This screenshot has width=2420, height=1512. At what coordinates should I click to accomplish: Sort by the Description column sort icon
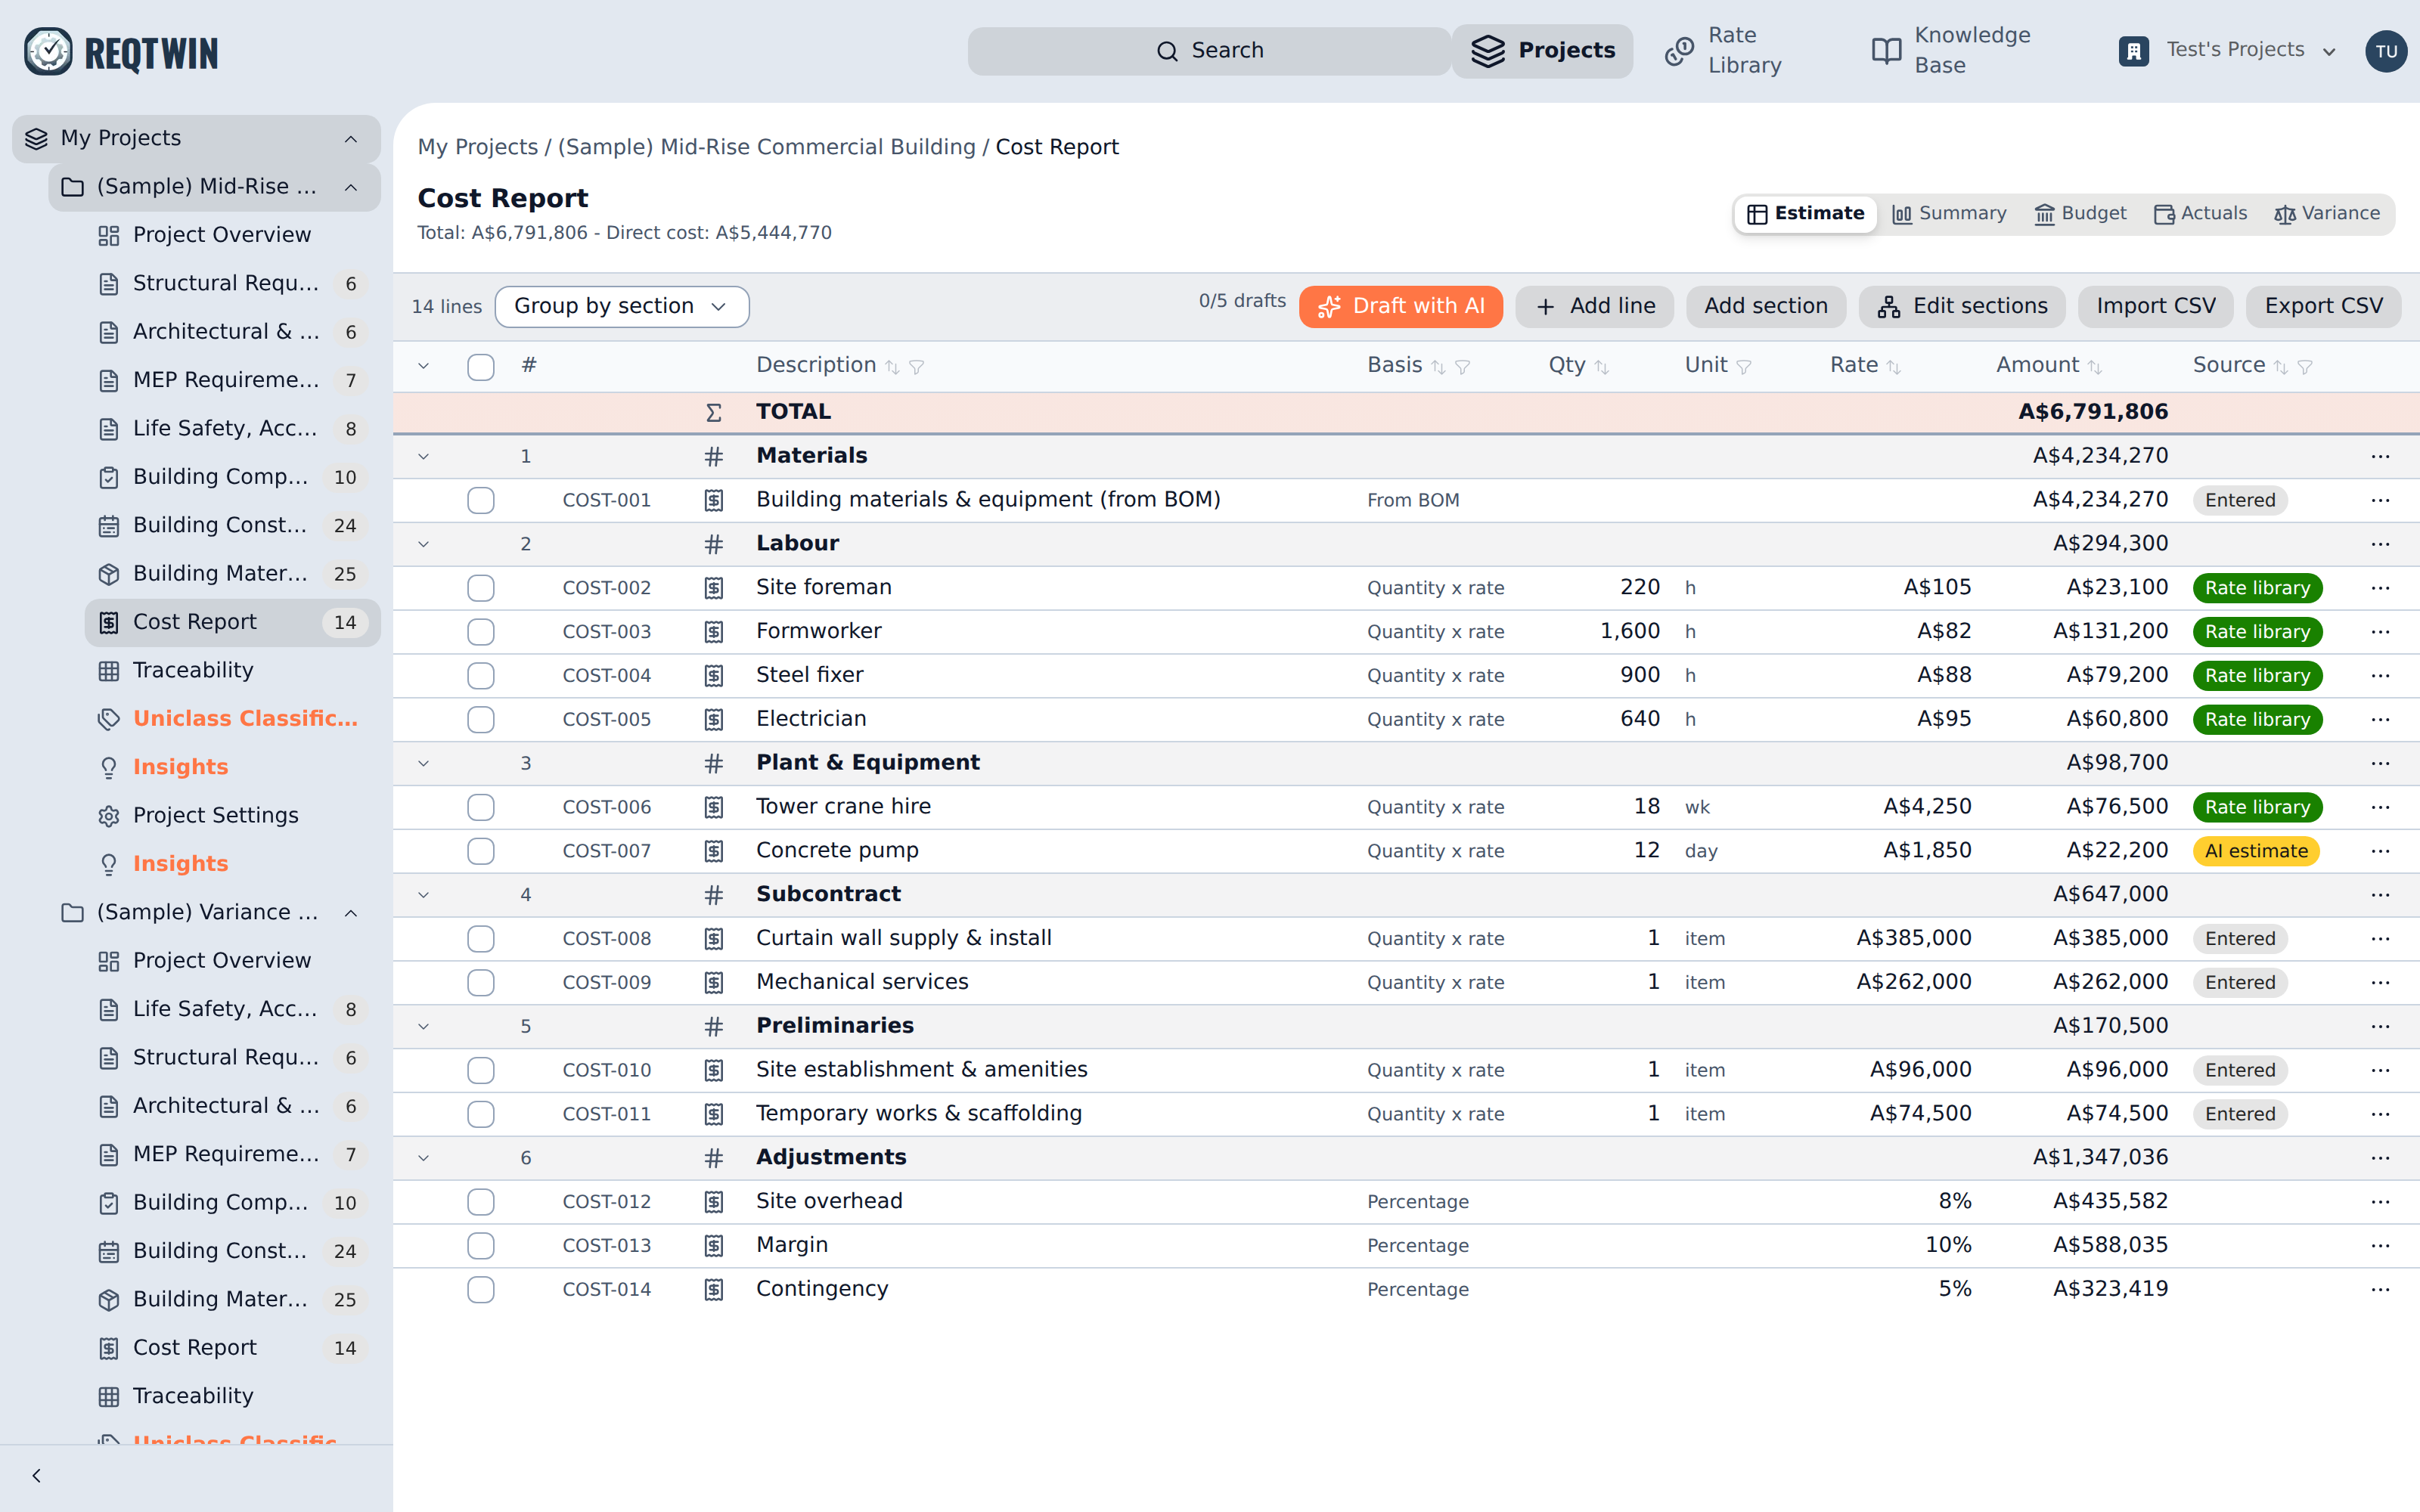(x=892, y=367)
